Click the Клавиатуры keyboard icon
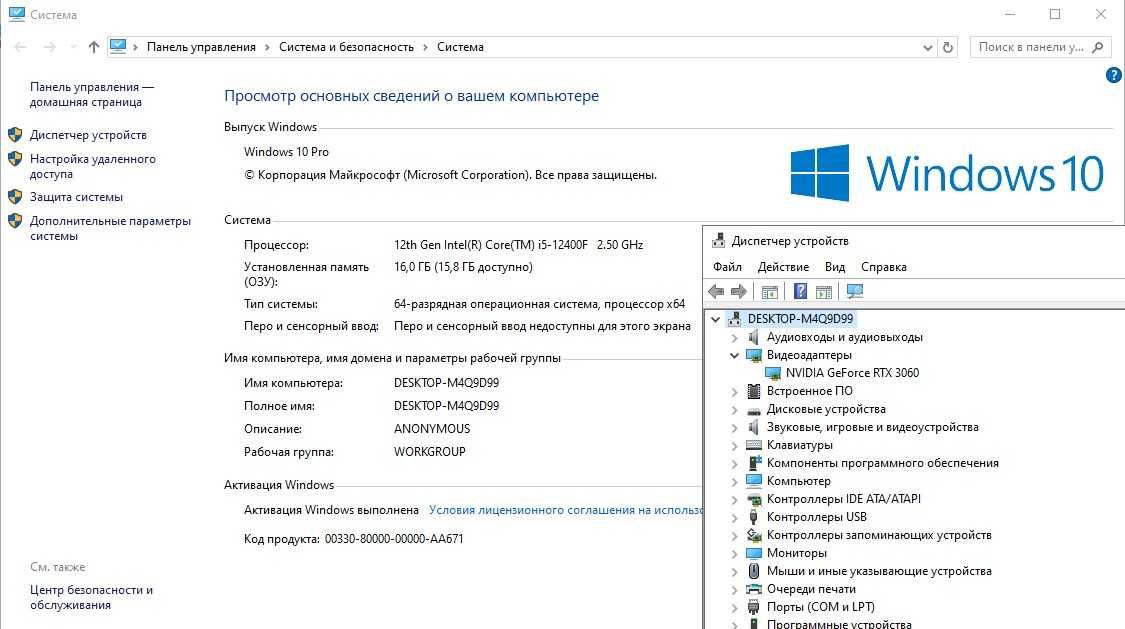1125x629 pixels. click(x=753, y=445)
